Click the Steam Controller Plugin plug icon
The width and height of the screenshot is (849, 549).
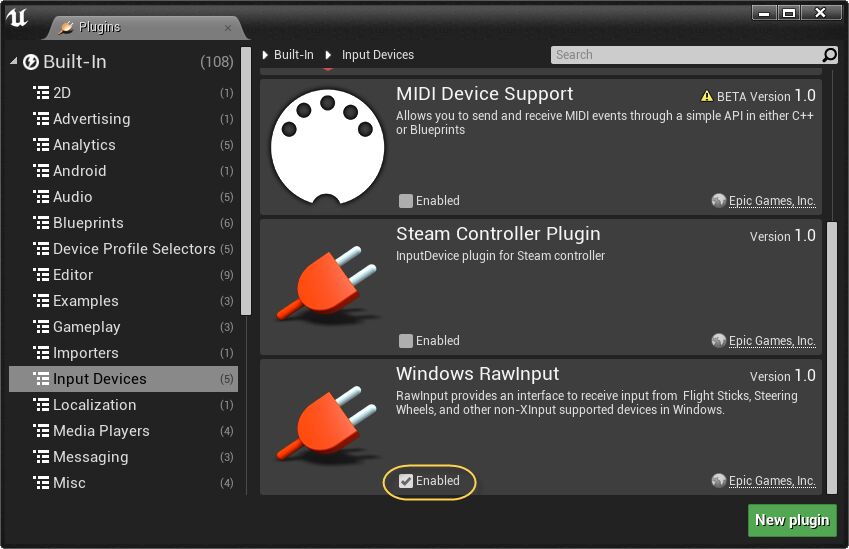[x=327, y=287]
